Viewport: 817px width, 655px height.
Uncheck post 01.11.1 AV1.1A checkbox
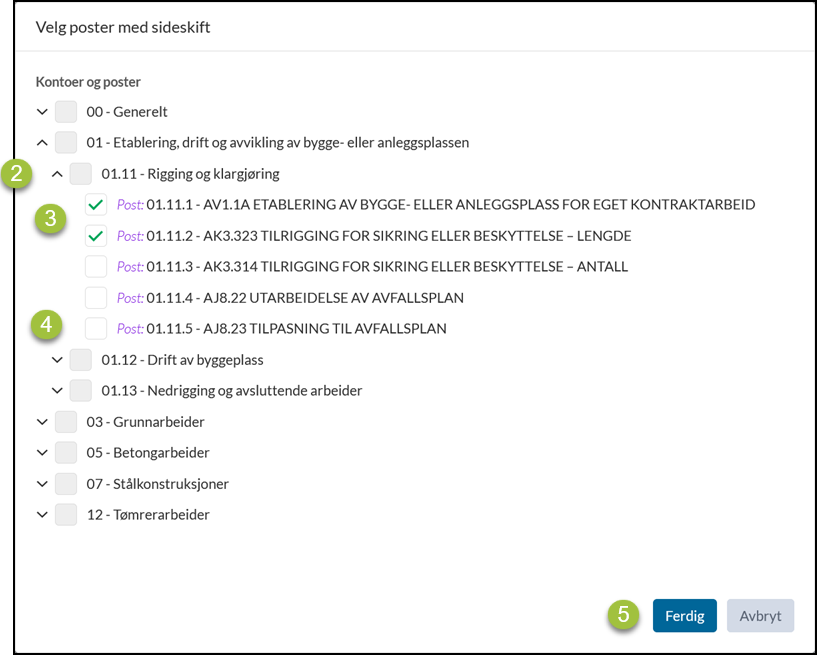coord(96,205)
